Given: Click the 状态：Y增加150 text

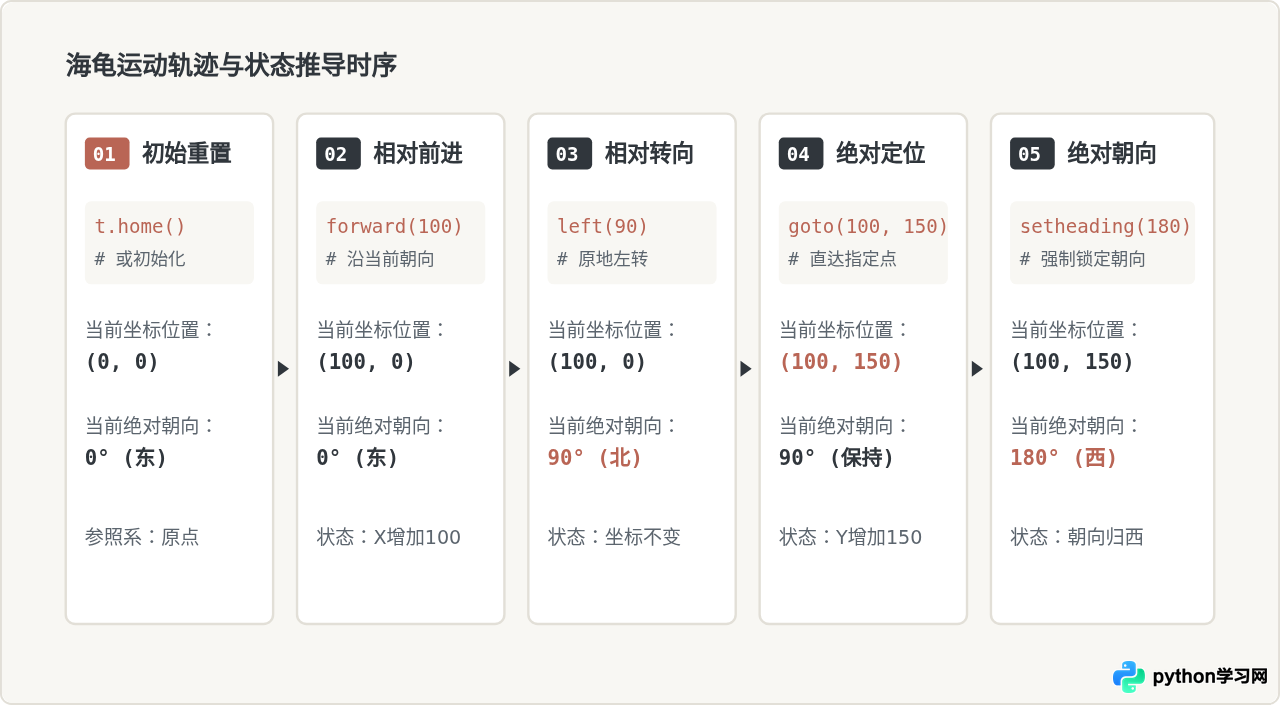Looking at the screenshot, I should point(851,537).
